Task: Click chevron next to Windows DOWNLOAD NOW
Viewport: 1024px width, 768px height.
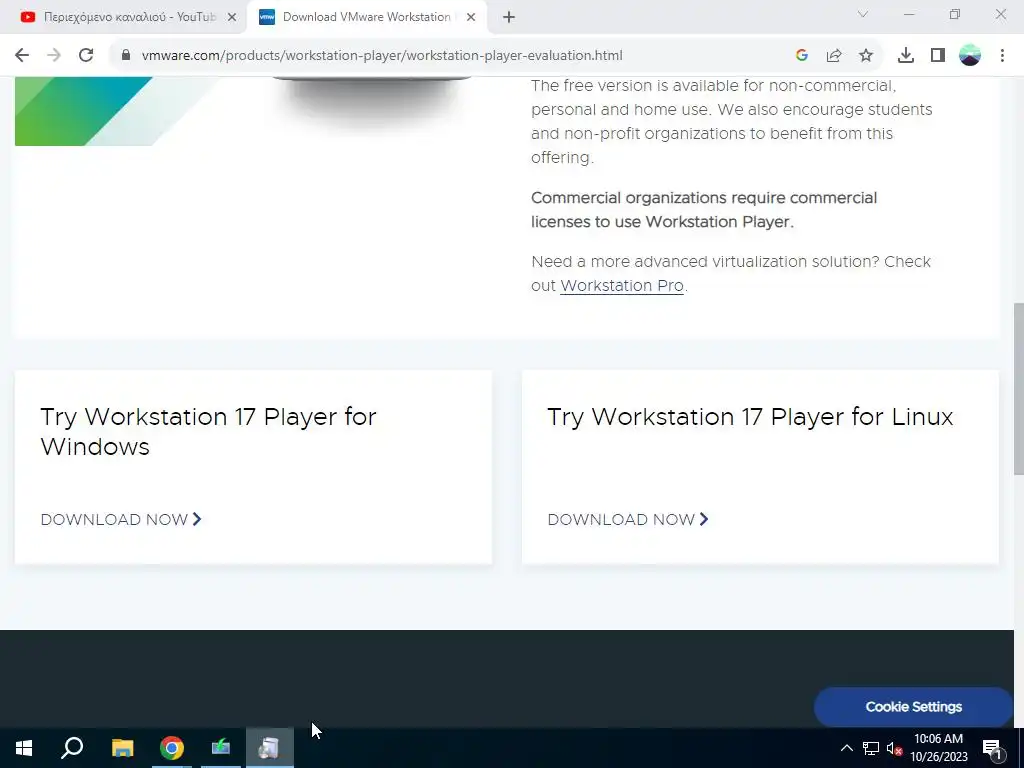Action: (x=197, y=519)
